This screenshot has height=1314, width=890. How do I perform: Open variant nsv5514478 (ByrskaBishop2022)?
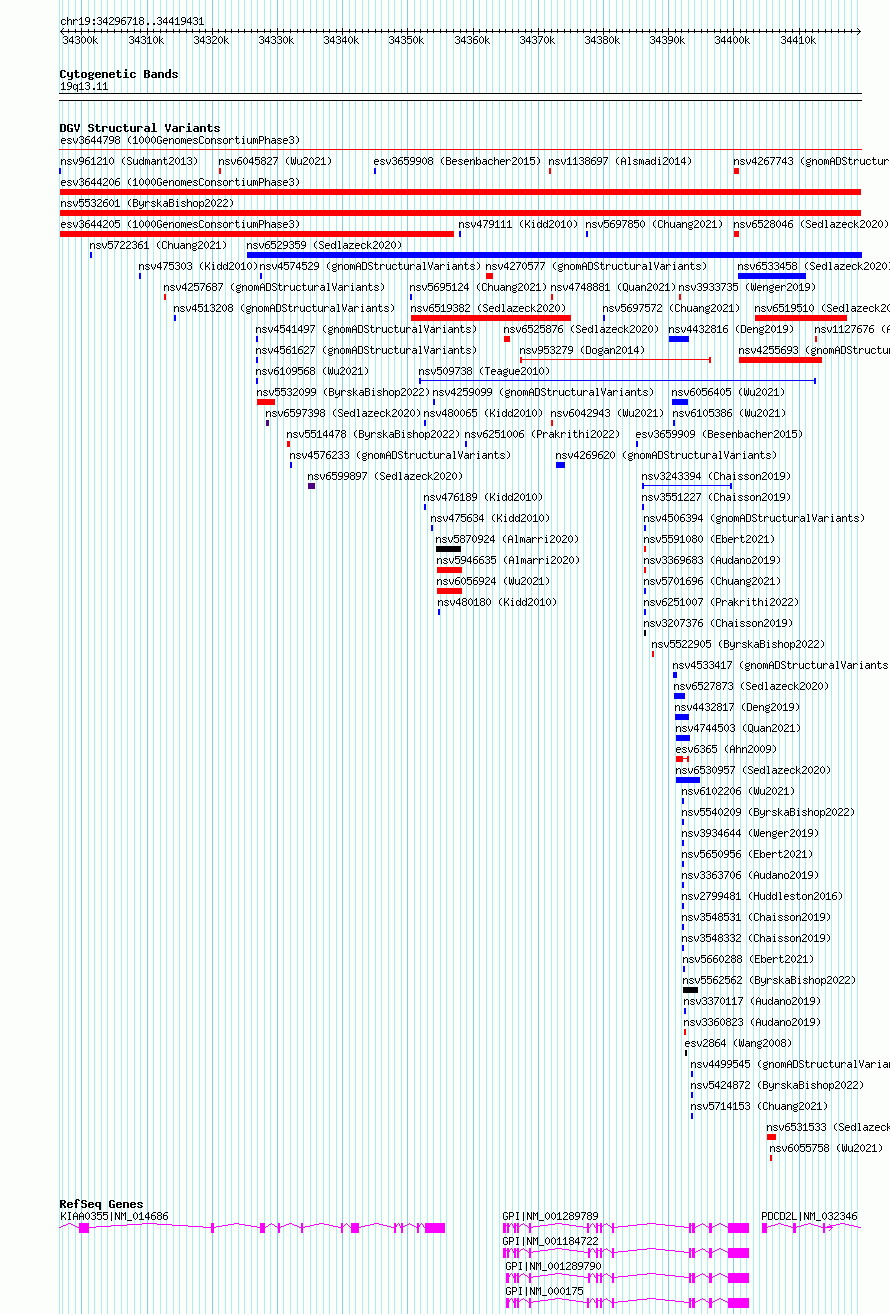point(373,435)
